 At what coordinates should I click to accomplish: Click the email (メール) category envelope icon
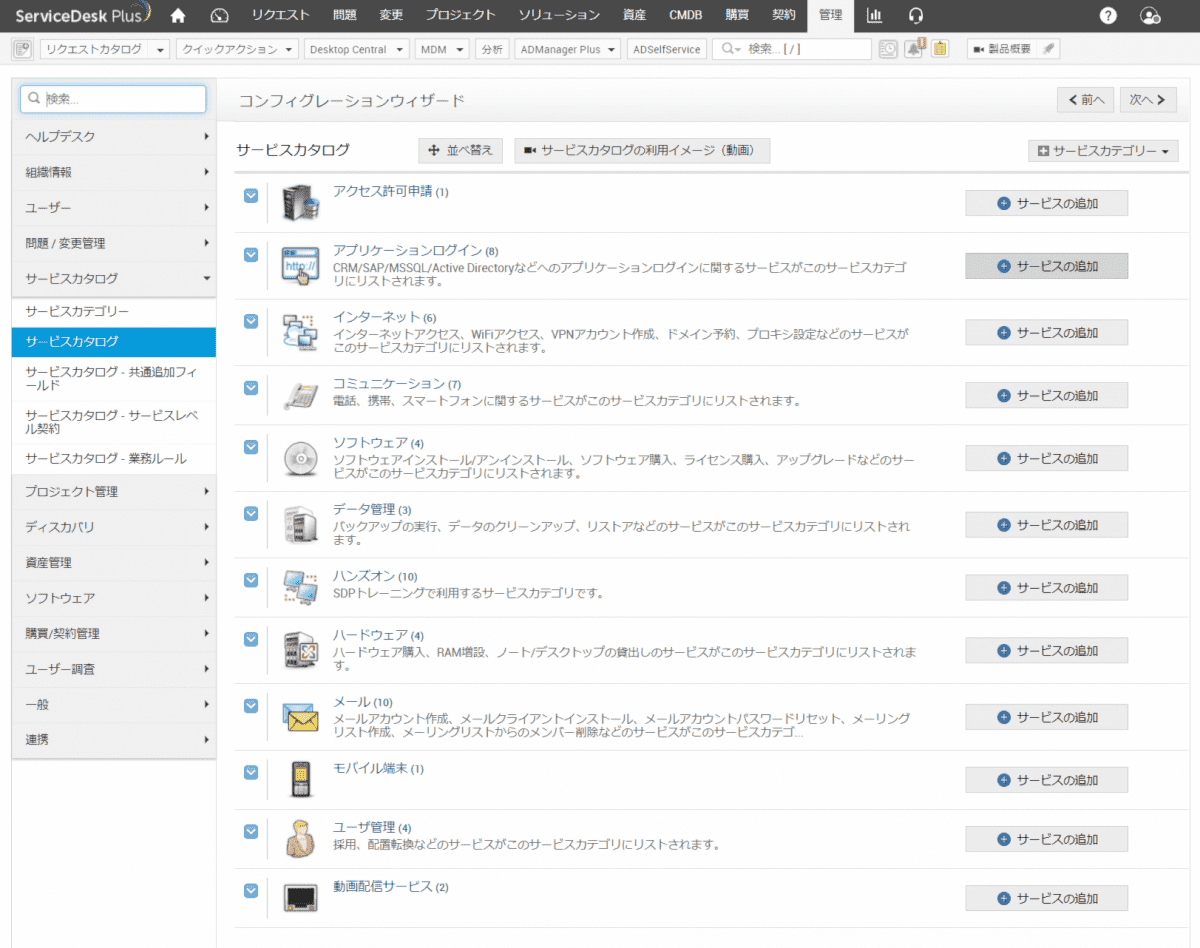click(x=300, y=717)
